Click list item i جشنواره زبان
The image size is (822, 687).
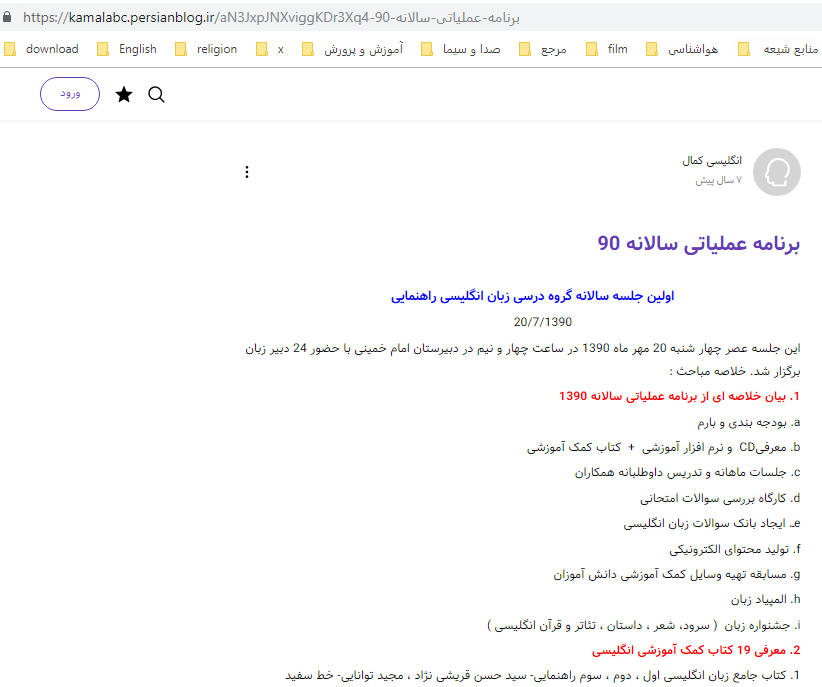644,625
